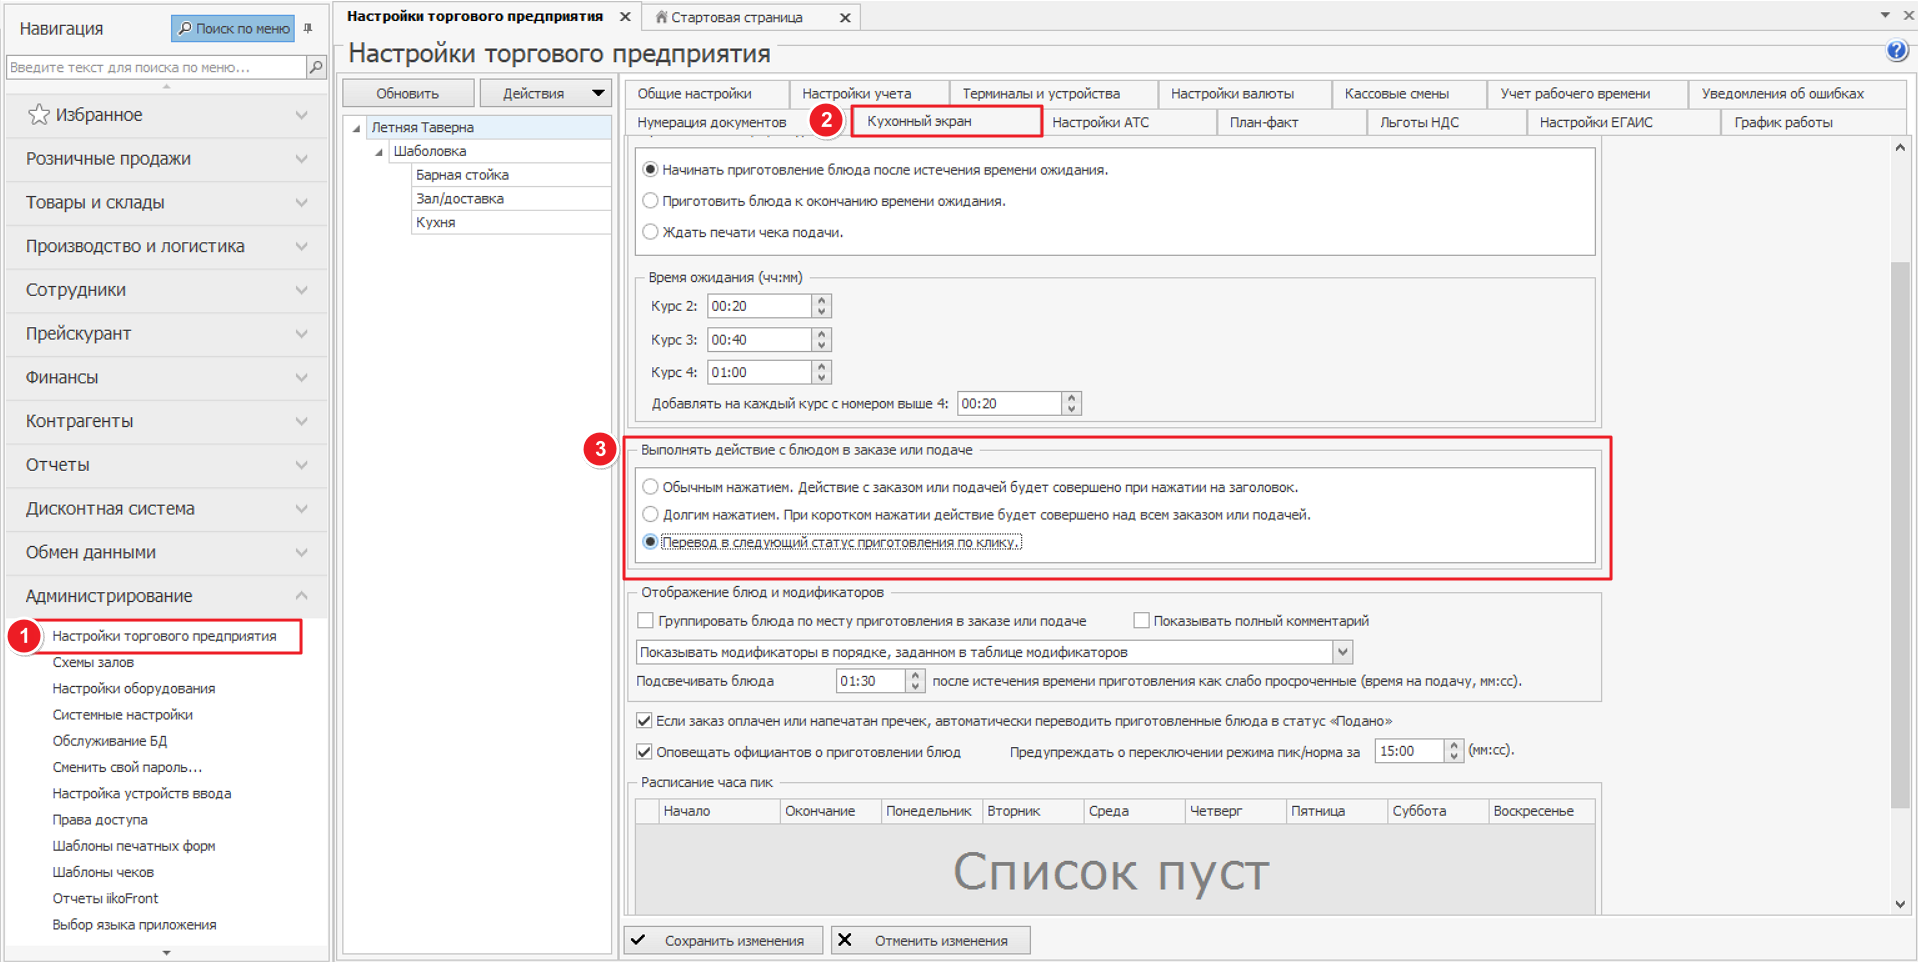Expand the Финансы section
This screenshot has width=1918, height=962.
(166, 377)
